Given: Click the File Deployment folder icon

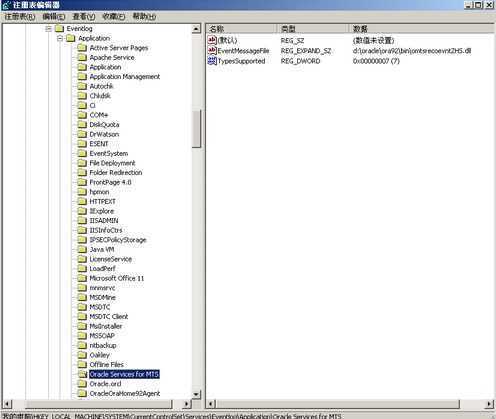Looking at the screenshot, I should click(x=82, y=163).
